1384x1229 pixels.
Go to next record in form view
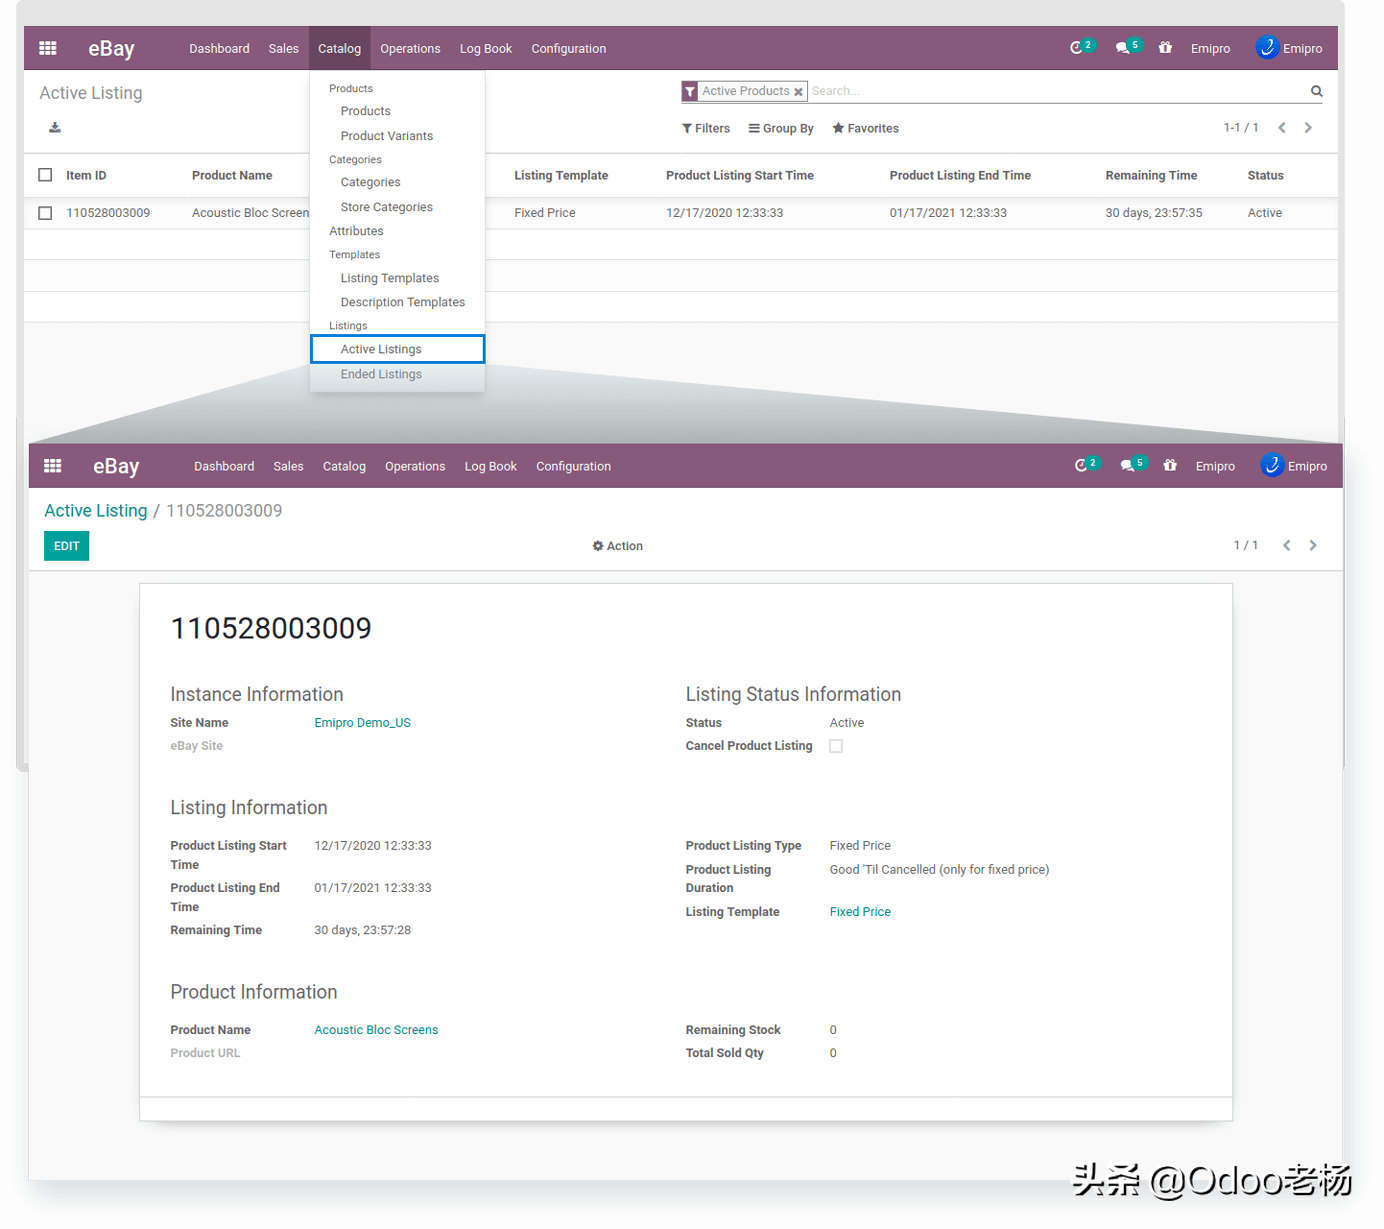coord(1313,545)
